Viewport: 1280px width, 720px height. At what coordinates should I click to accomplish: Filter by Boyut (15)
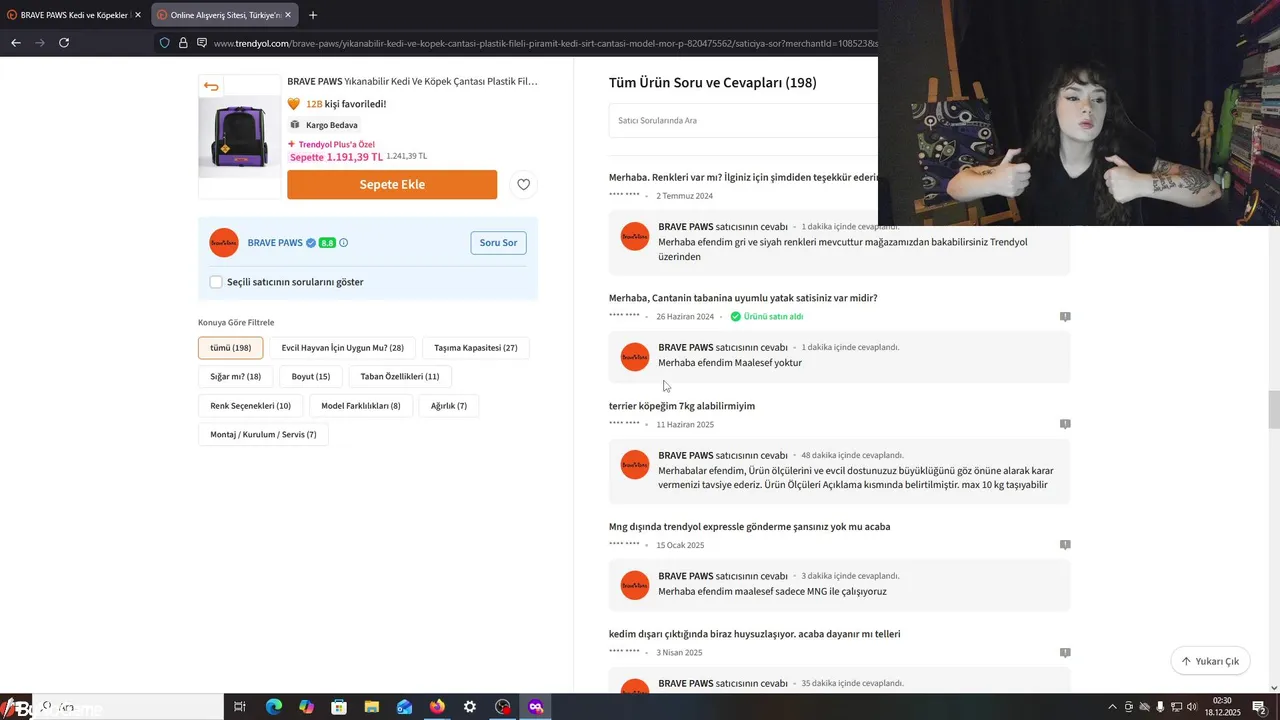point(311,377)
